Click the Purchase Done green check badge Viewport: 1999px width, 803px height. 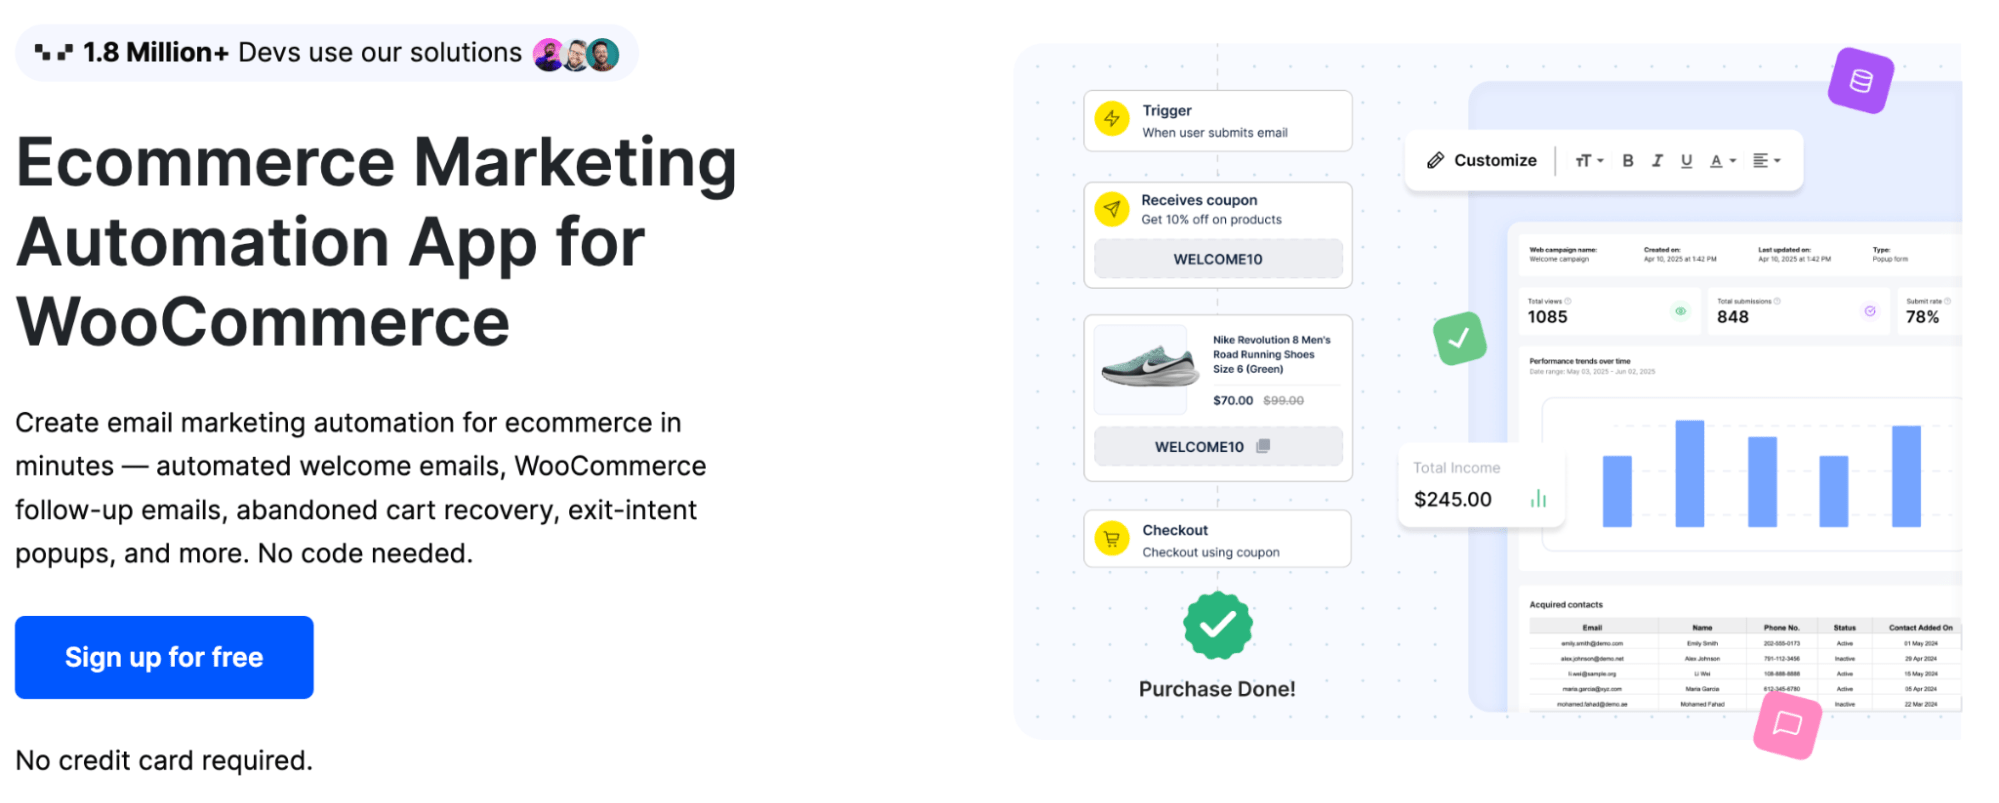(x=1217, y=625)
